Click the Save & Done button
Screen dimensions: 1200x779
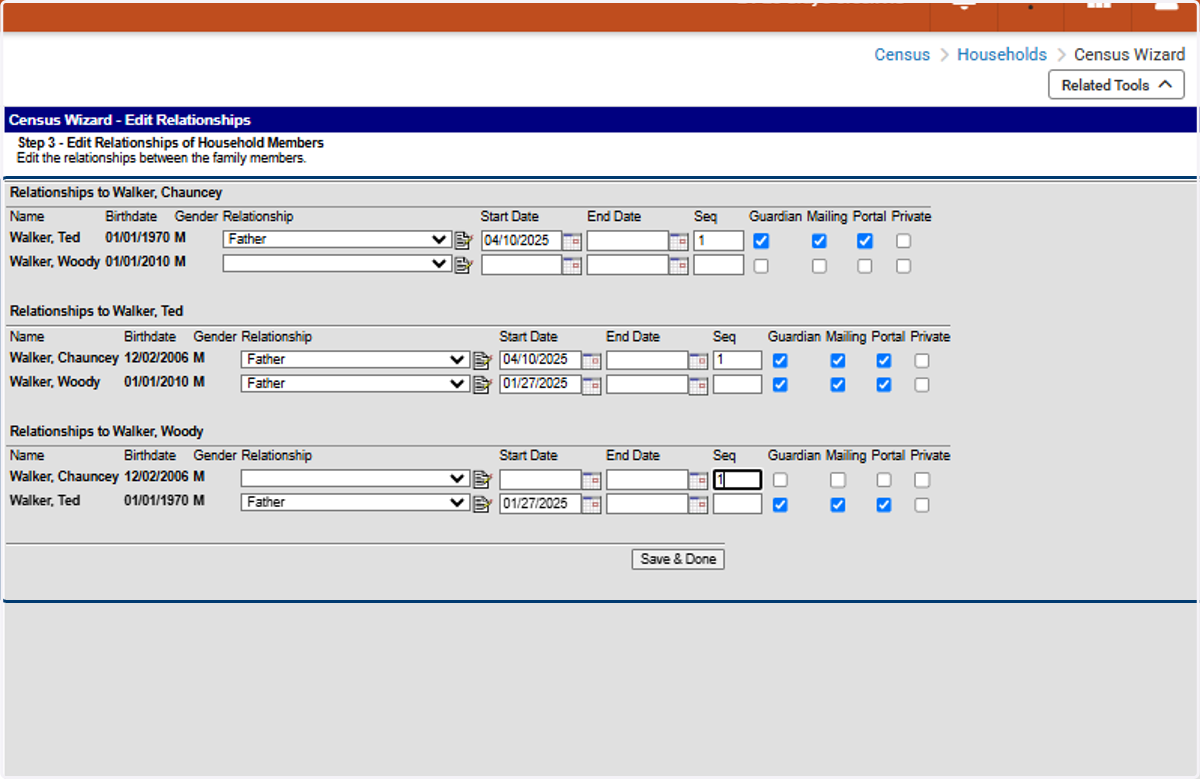pos(678,559)
